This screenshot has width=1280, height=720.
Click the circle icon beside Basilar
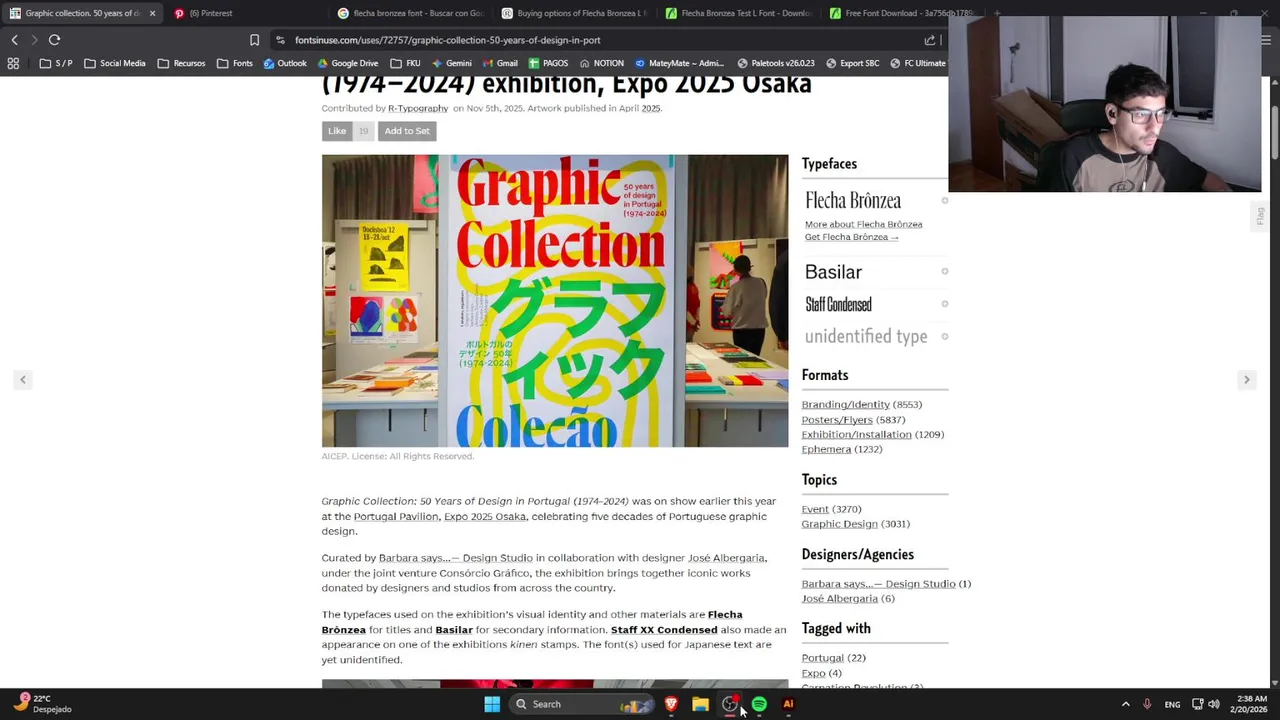[x=944, y=272]
